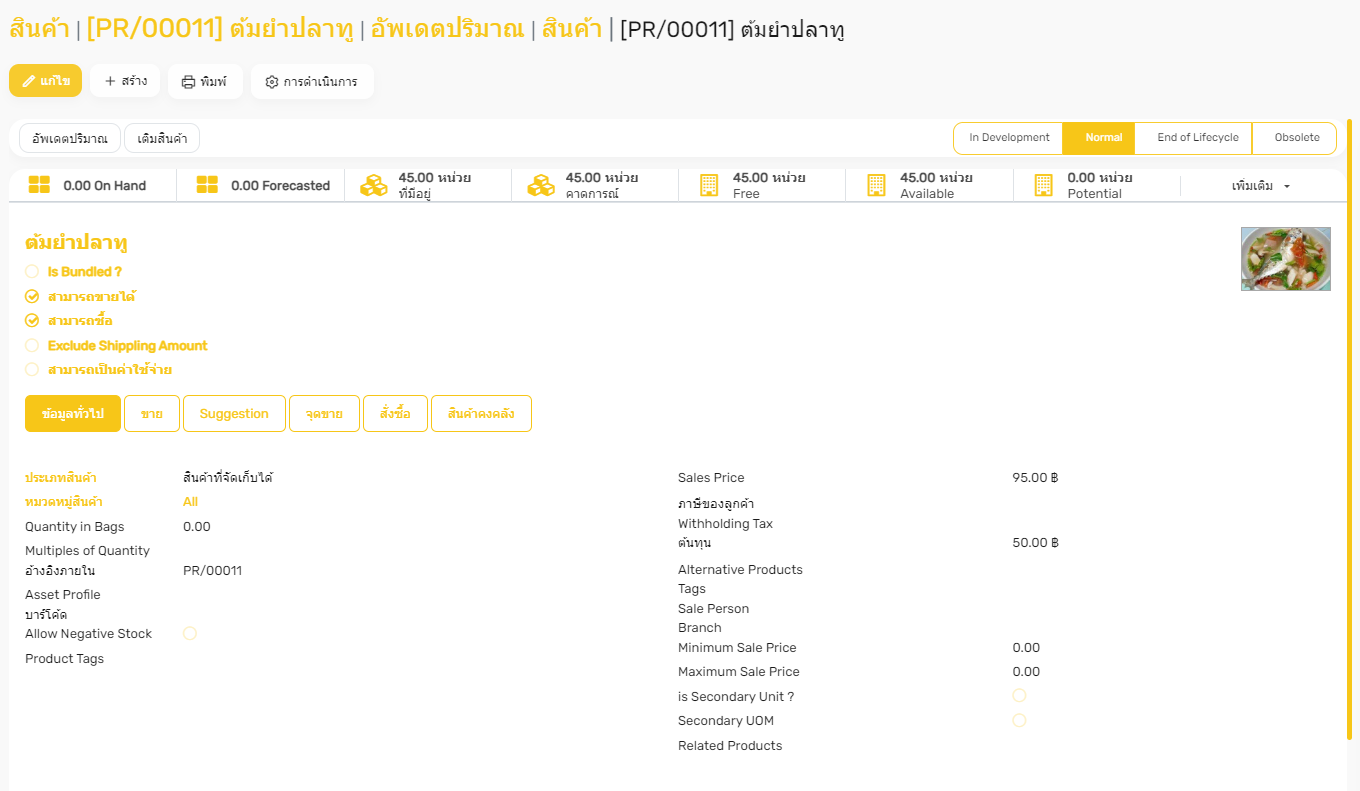Set status to In Development

1009,138
